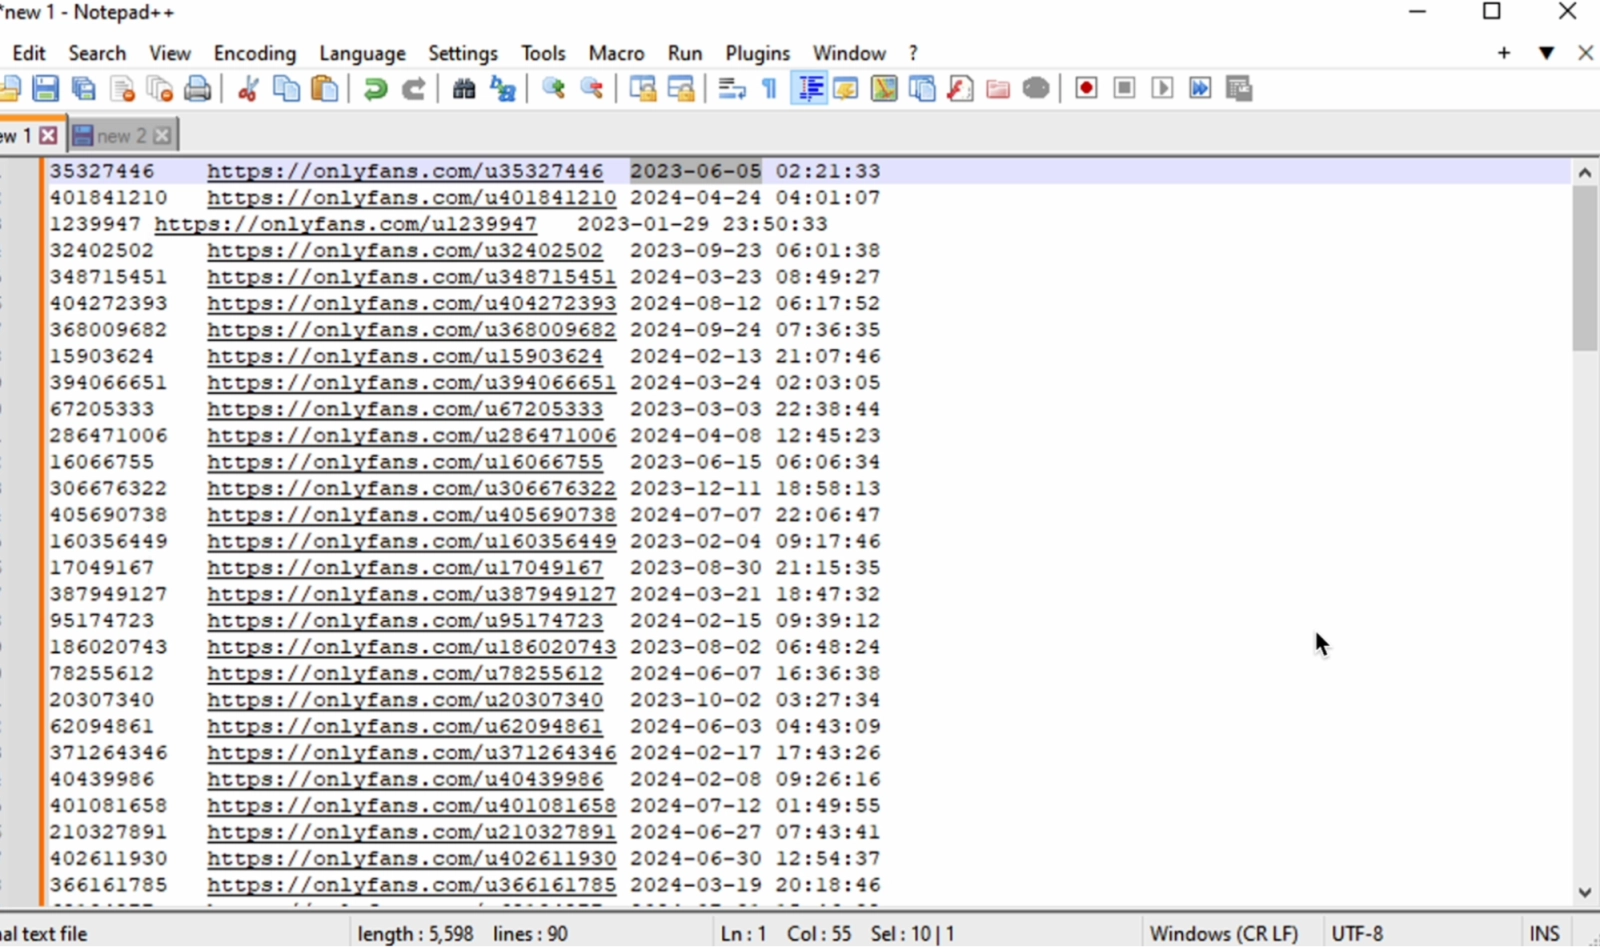Image resolution: width=1600 pixels, height=947 pixels.
Task: Open the question mark help menu
Action: (x=912, y=53)
